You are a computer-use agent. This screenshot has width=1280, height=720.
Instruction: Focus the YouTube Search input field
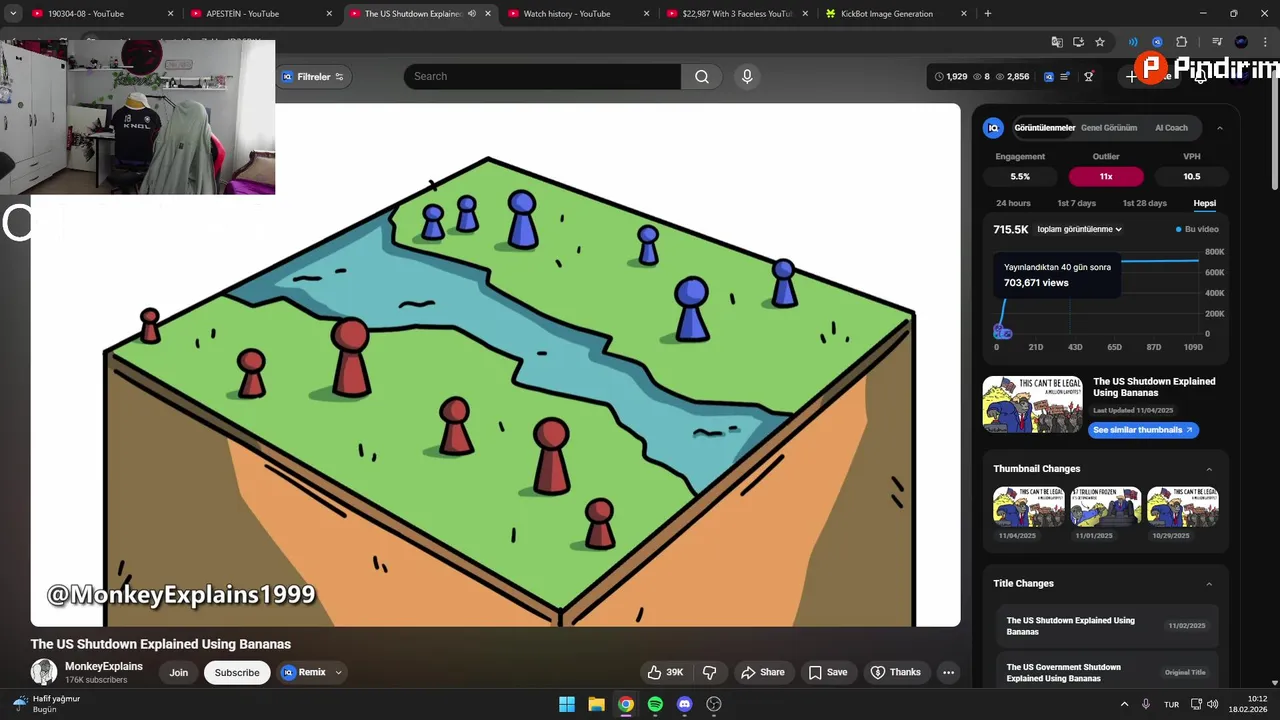(542, 77)
